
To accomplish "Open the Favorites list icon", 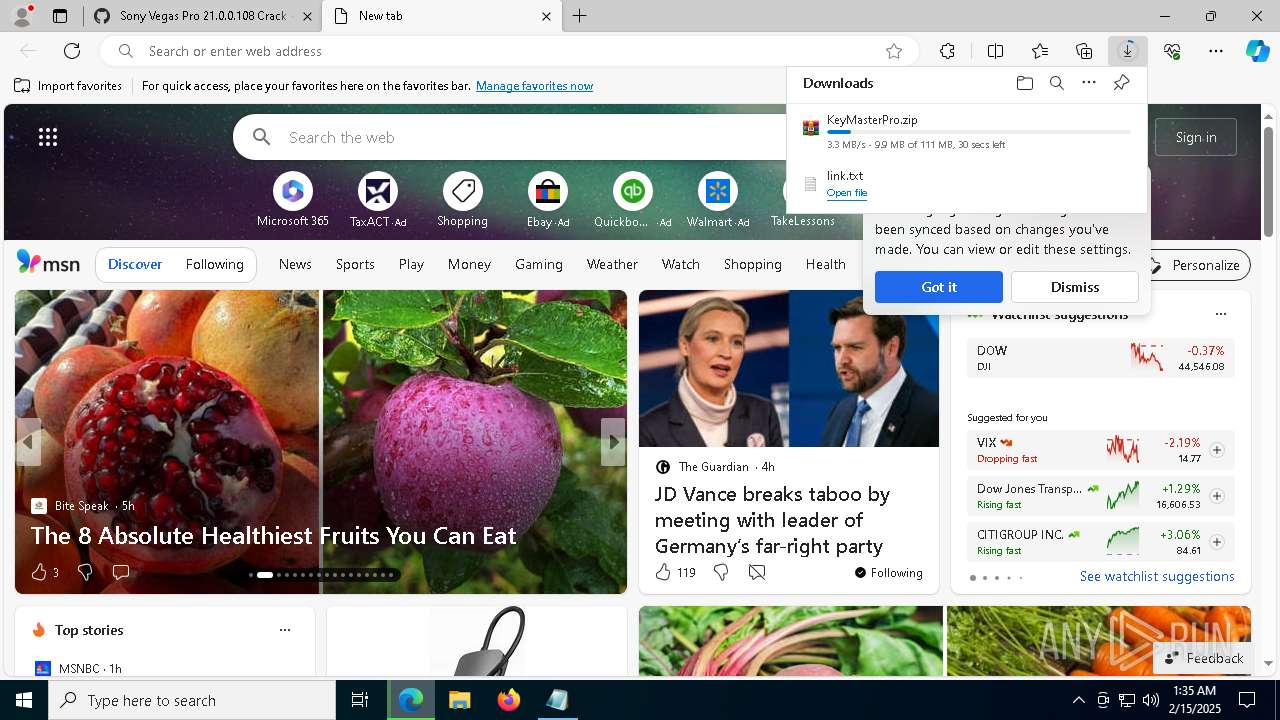I will [x=1040, y=51].
